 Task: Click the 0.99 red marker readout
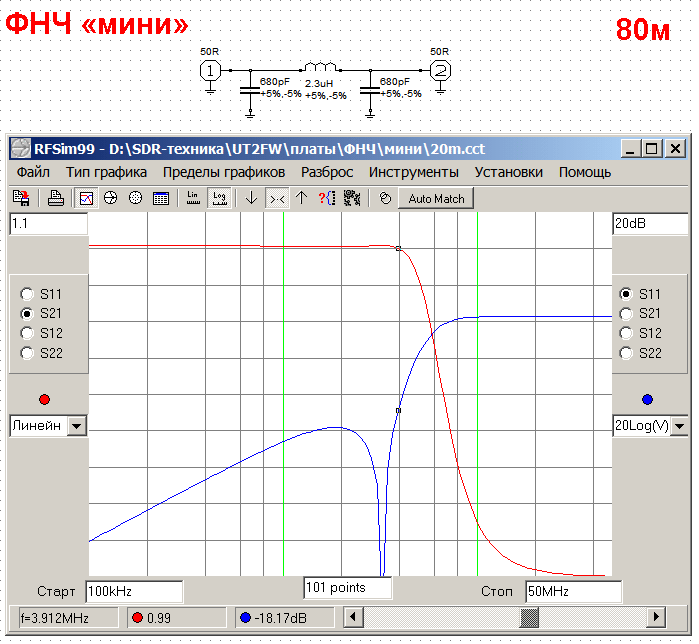click(x=177, y=618)
